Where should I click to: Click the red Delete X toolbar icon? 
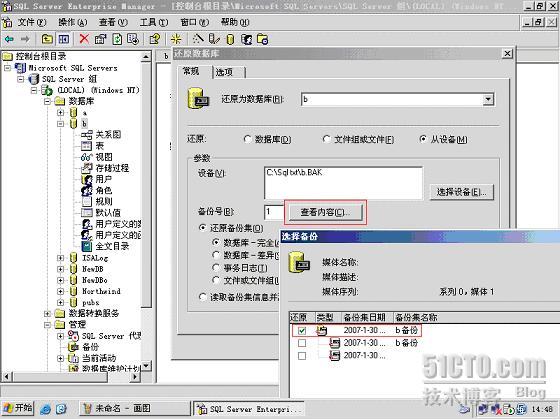pos(84,39)
